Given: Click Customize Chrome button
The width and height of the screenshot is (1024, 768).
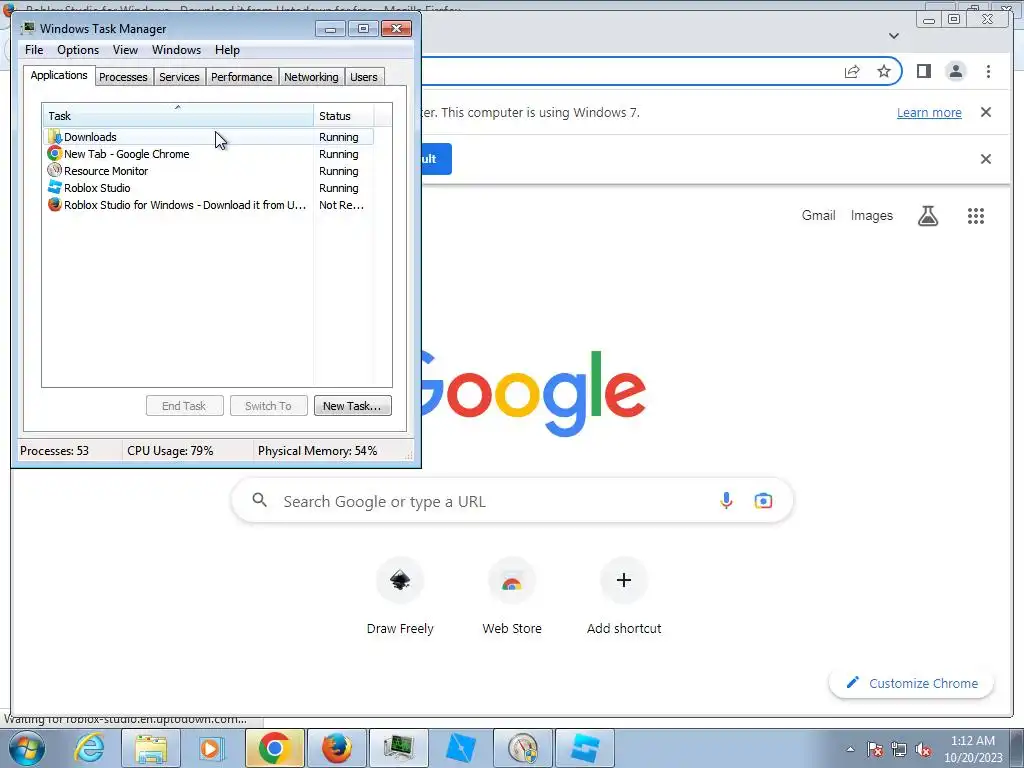Looking at the screenshot, I should pyautogui.click(x=912, y=683).
